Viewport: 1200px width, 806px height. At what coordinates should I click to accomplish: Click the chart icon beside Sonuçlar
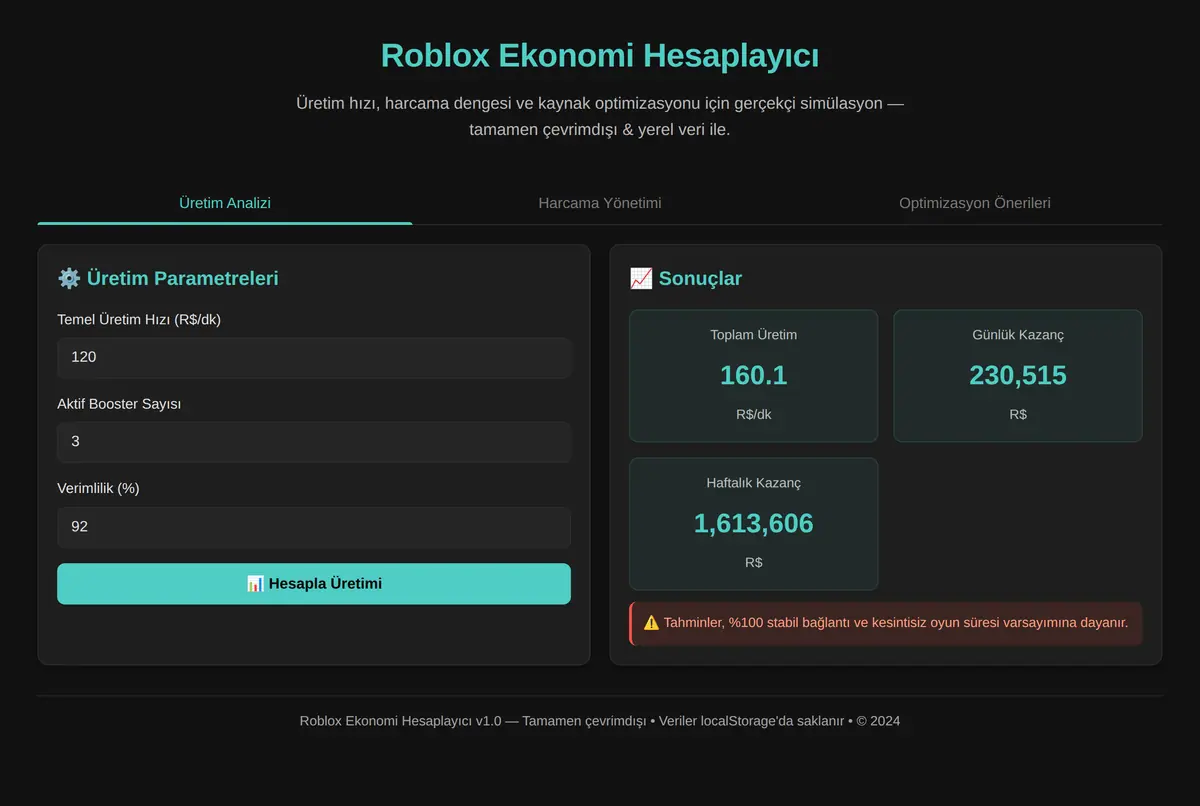tap(641, 279)
